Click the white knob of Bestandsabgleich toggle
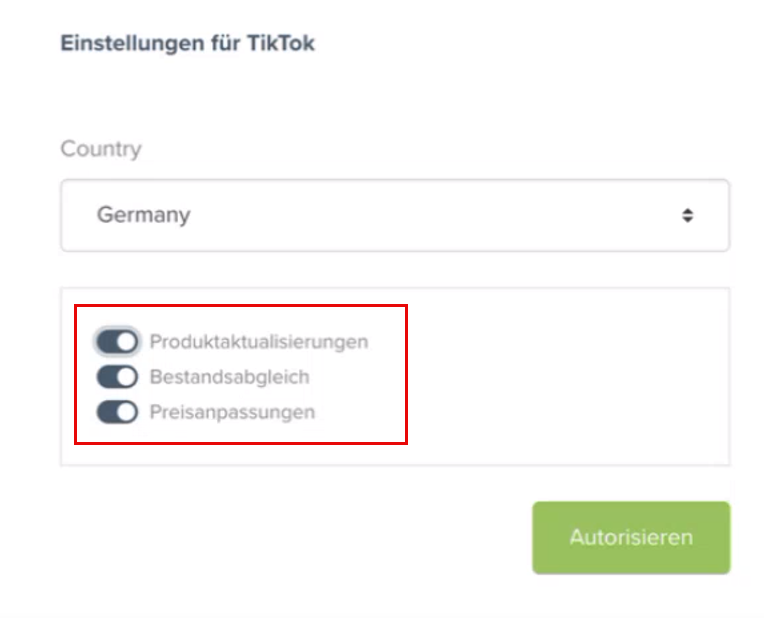 tap(126, 377)
